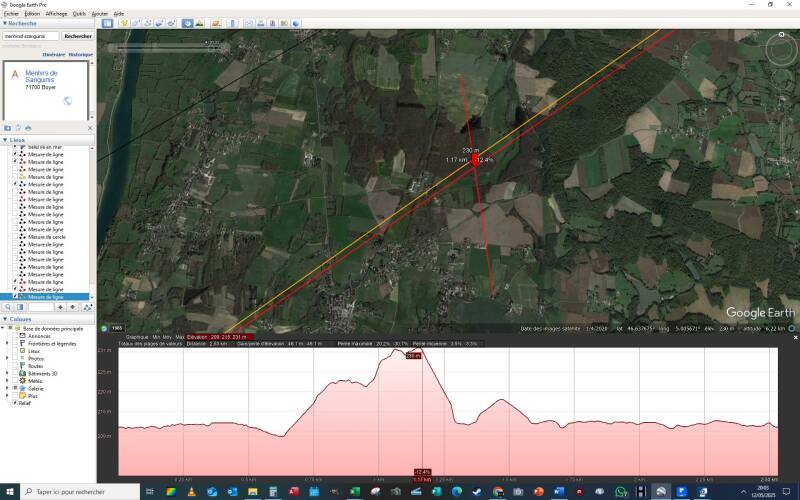Disable the Relief layer checkbox

[15, 403]
